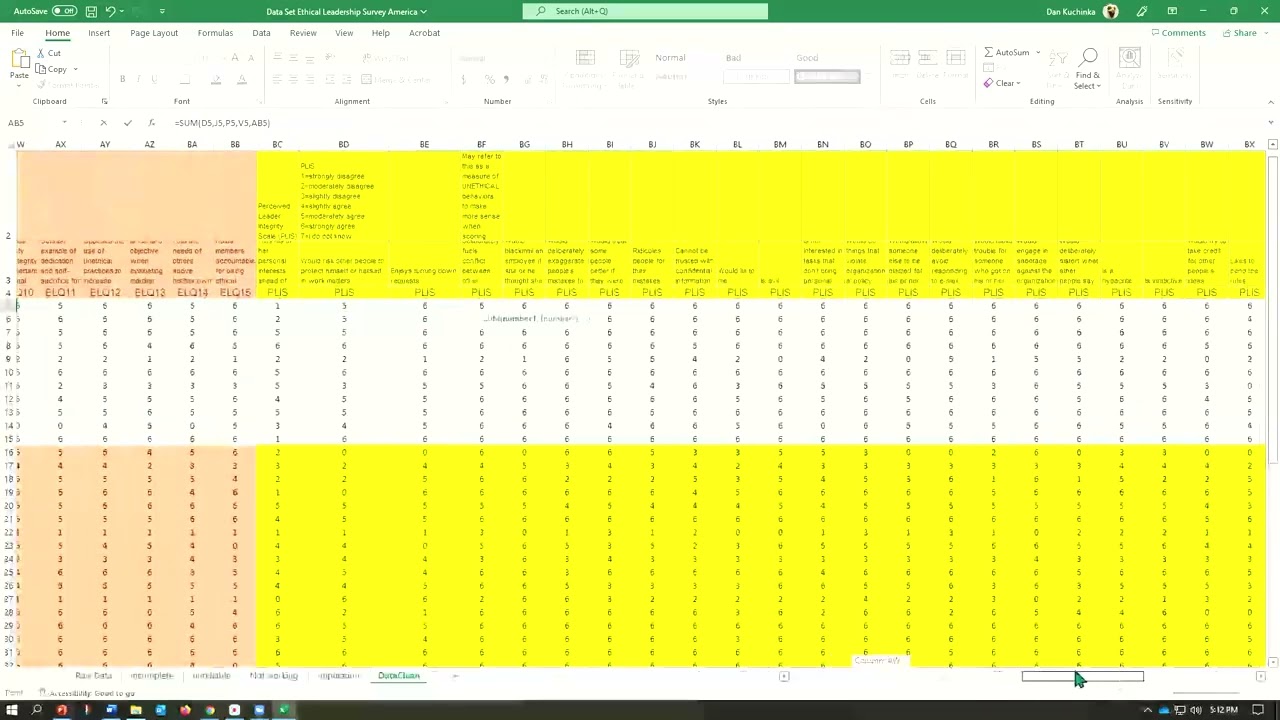Image resolution: width=1280 pixels, height=720 pixels.
Task: Click Decrease Font Size icon
Action: pos(249,58)
